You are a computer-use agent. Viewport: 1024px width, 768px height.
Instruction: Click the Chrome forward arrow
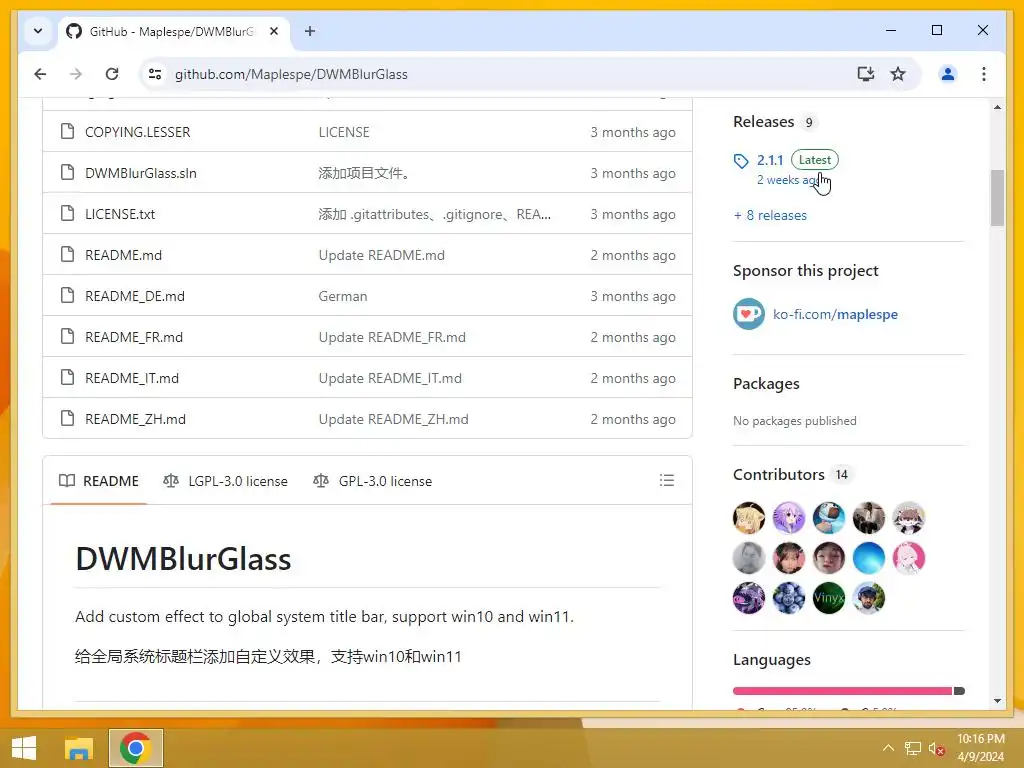[76, 74]
